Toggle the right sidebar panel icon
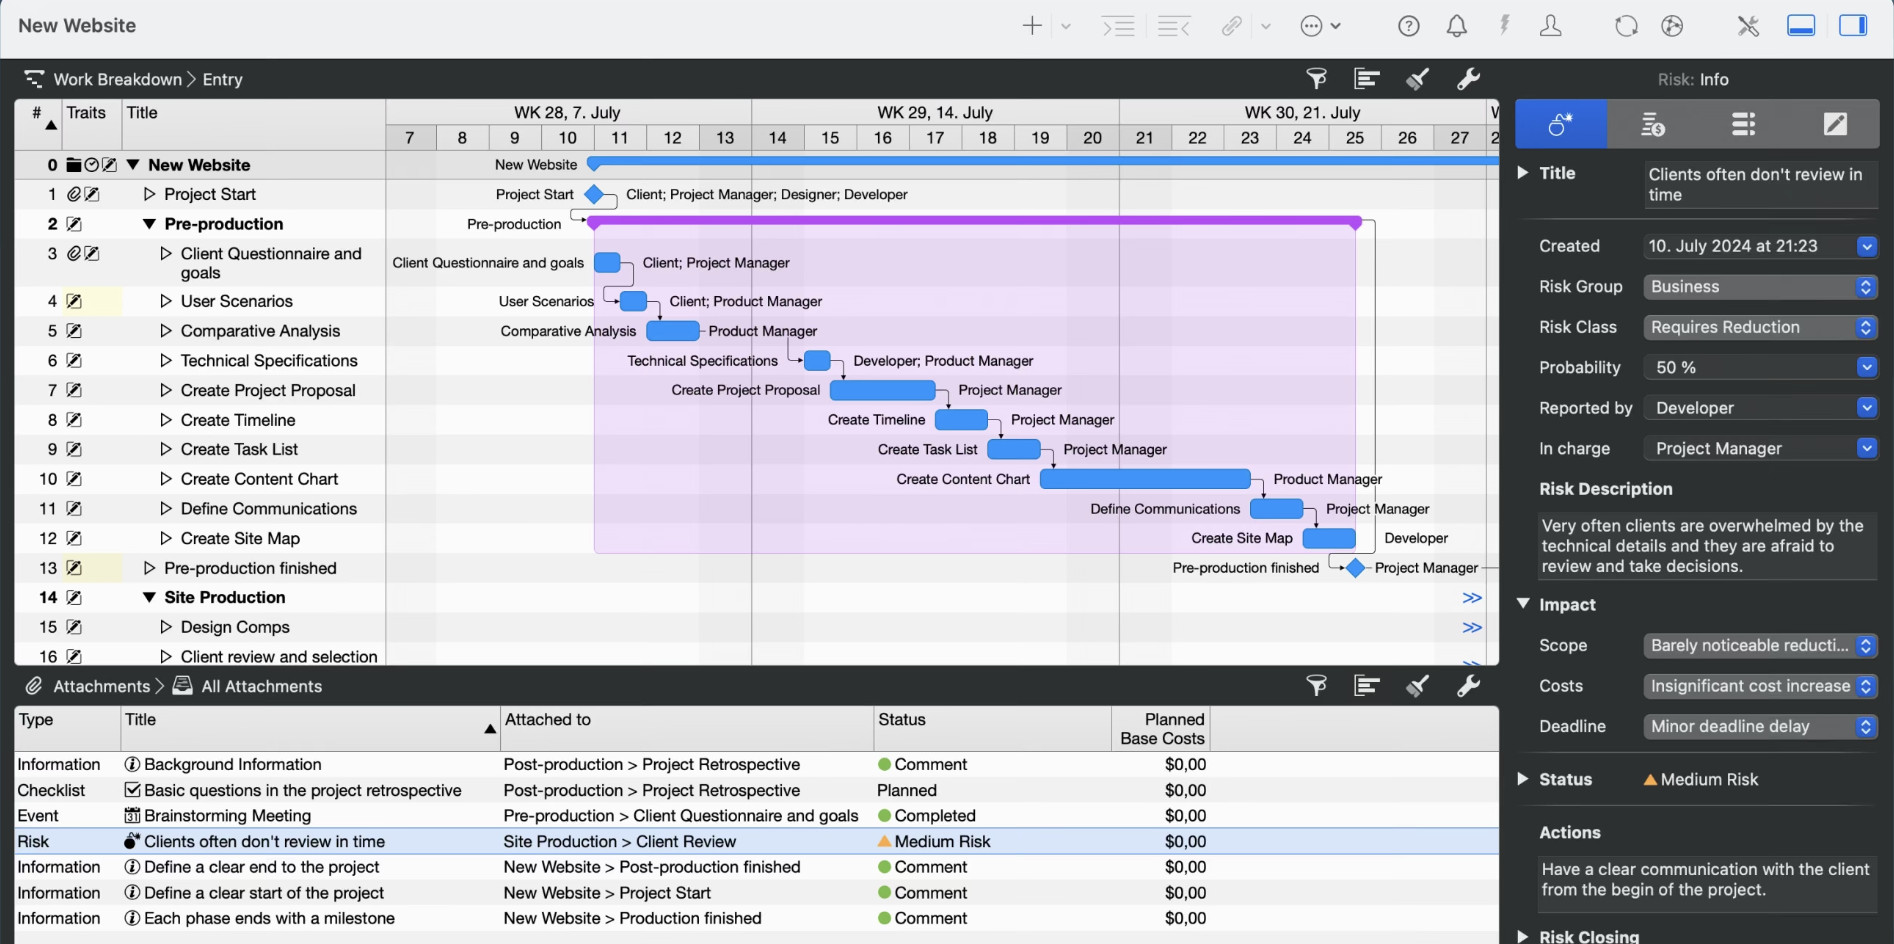 tap(1855, 25)
